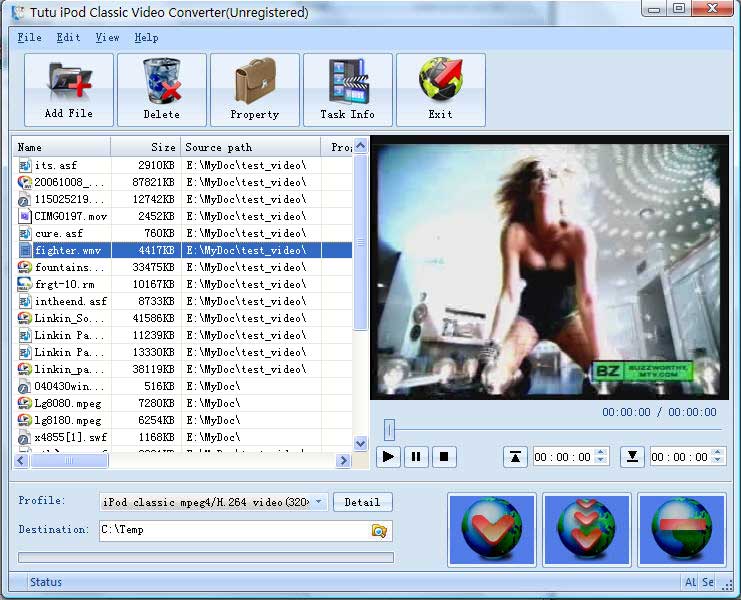Click the file list scroll up arrow

(x=361, y=146)
